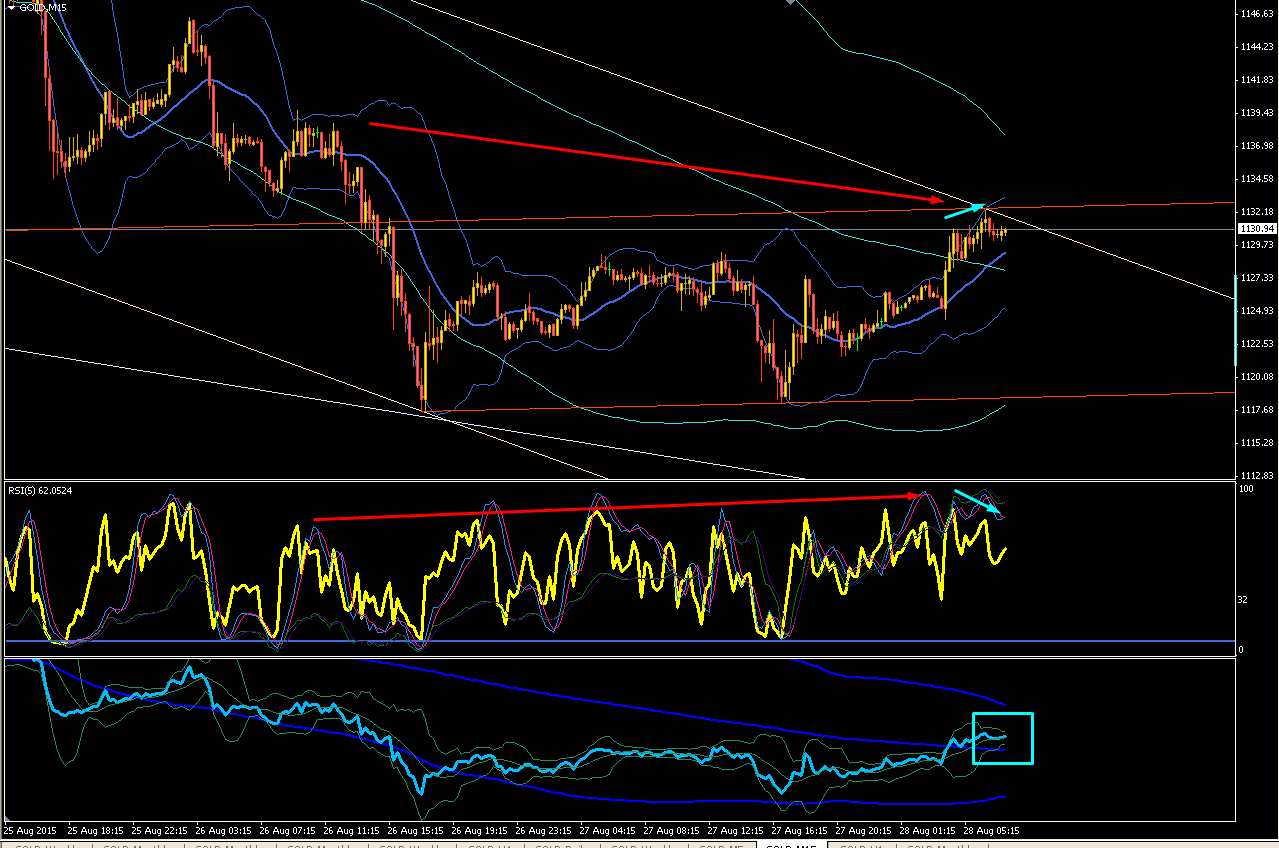Click the 27 Aug 04:15 time label
This screenshot has height=848, width=1279.
tap(607, 830)
